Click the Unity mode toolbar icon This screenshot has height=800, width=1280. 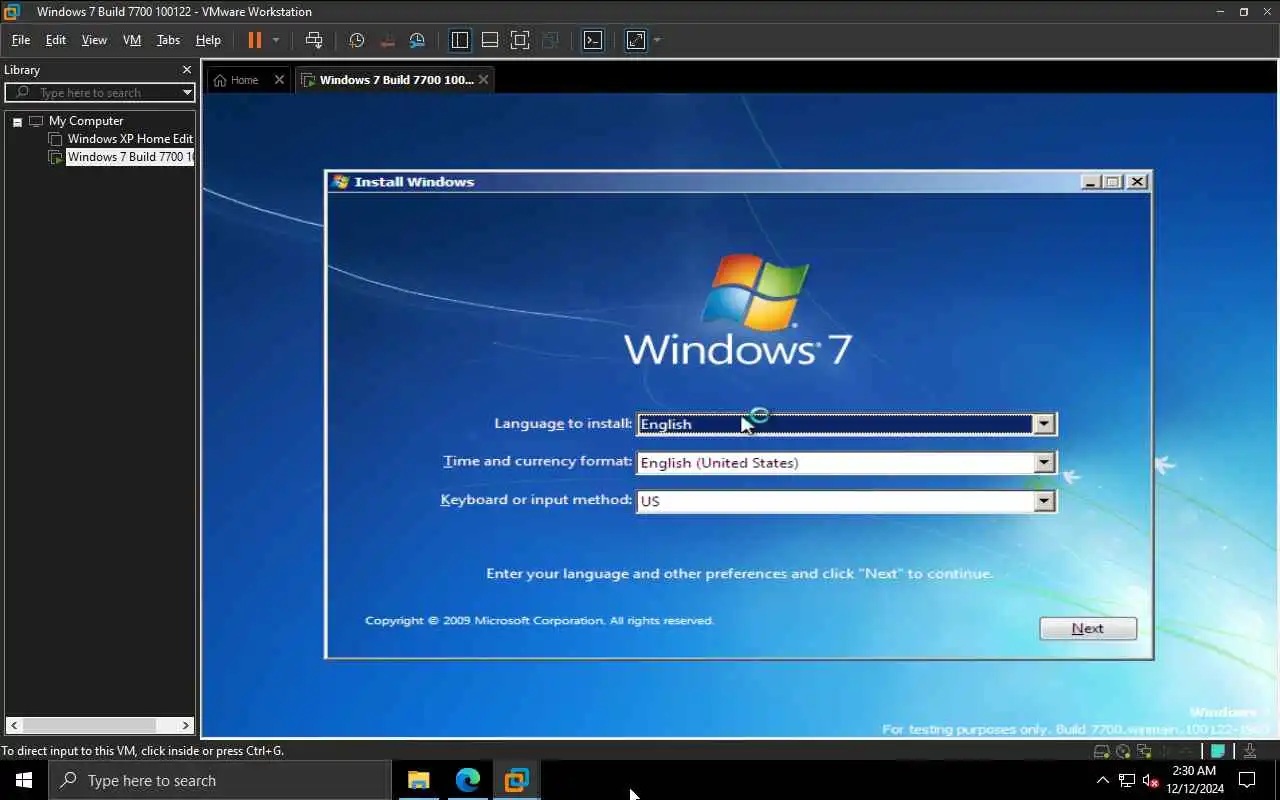550,40
